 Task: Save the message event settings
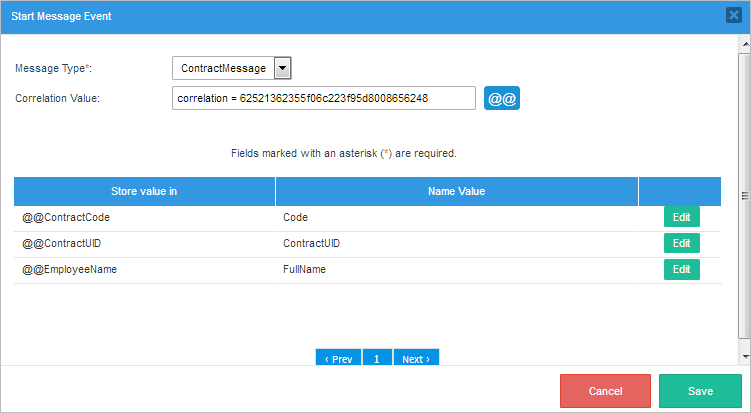700,391
